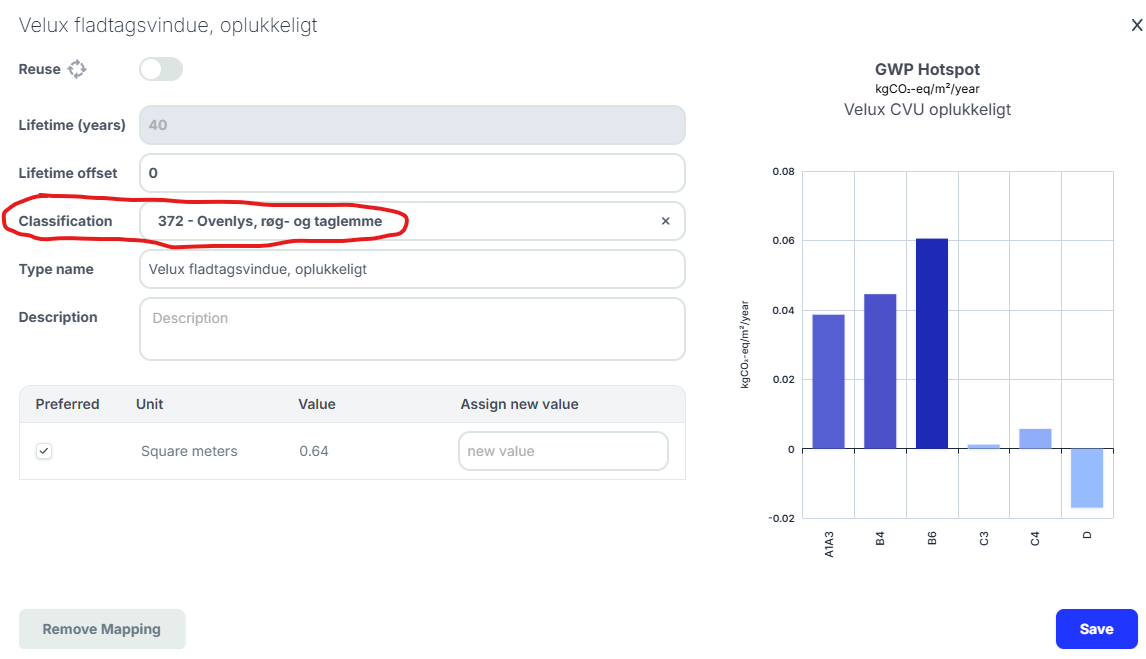Click the tiny C3 bar in the chart
The height and width of the screenshot is (659, 1146).
click(x=984, y=446)
